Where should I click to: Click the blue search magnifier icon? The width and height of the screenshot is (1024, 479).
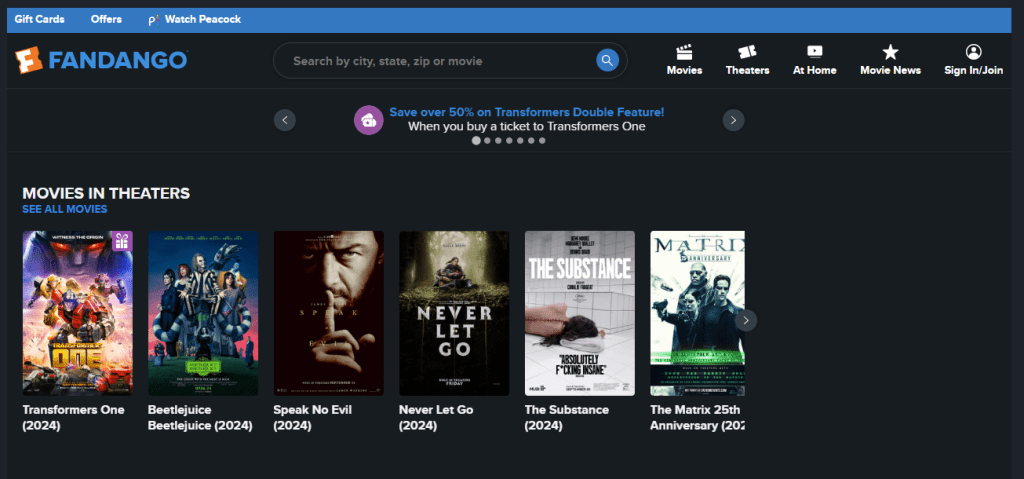tap(607, 61)
